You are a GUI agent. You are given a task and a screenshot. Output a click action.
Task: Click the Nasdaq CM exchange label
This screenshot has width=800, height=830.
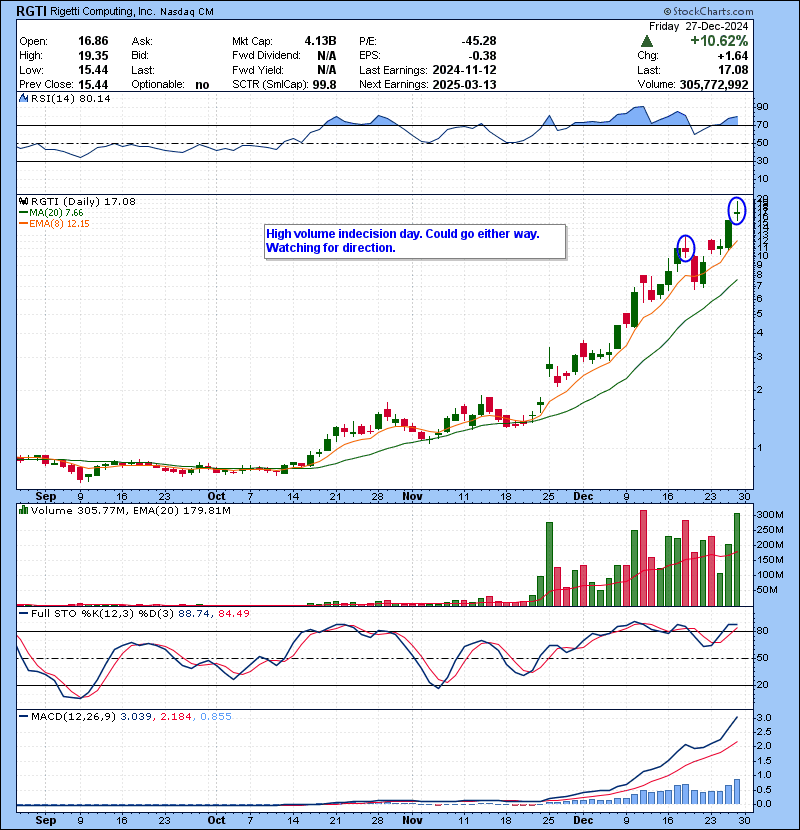[x=186, y=12]
